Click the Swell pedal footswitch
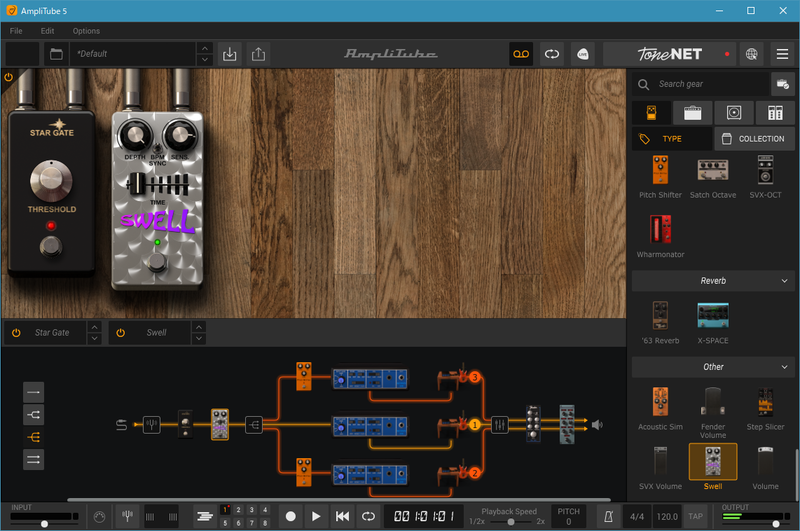 [x=157, y=262]
